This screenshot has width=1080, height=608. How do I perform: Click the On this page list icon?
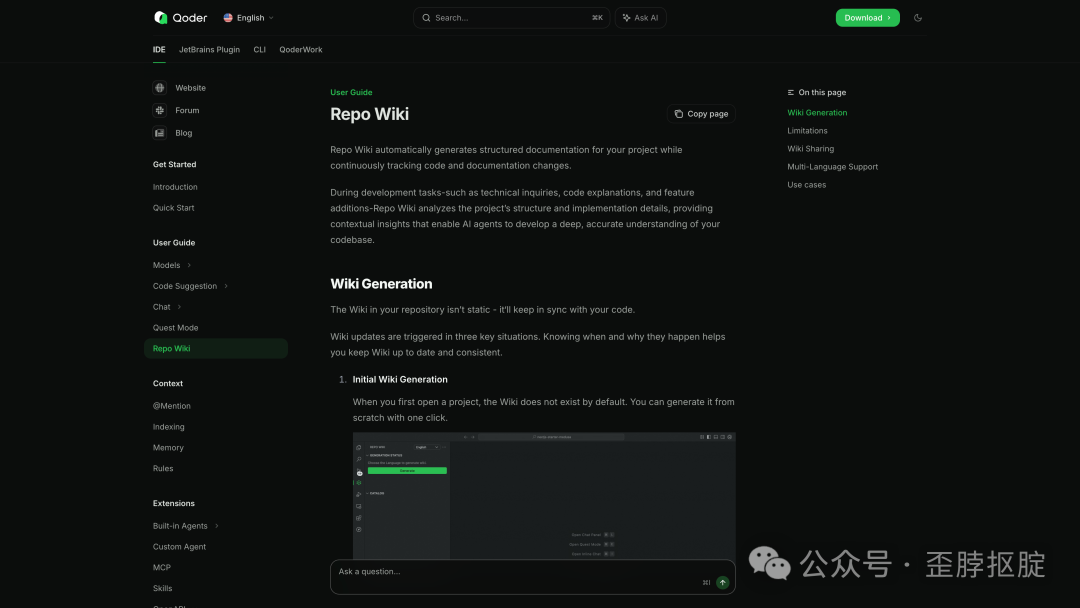789,92
